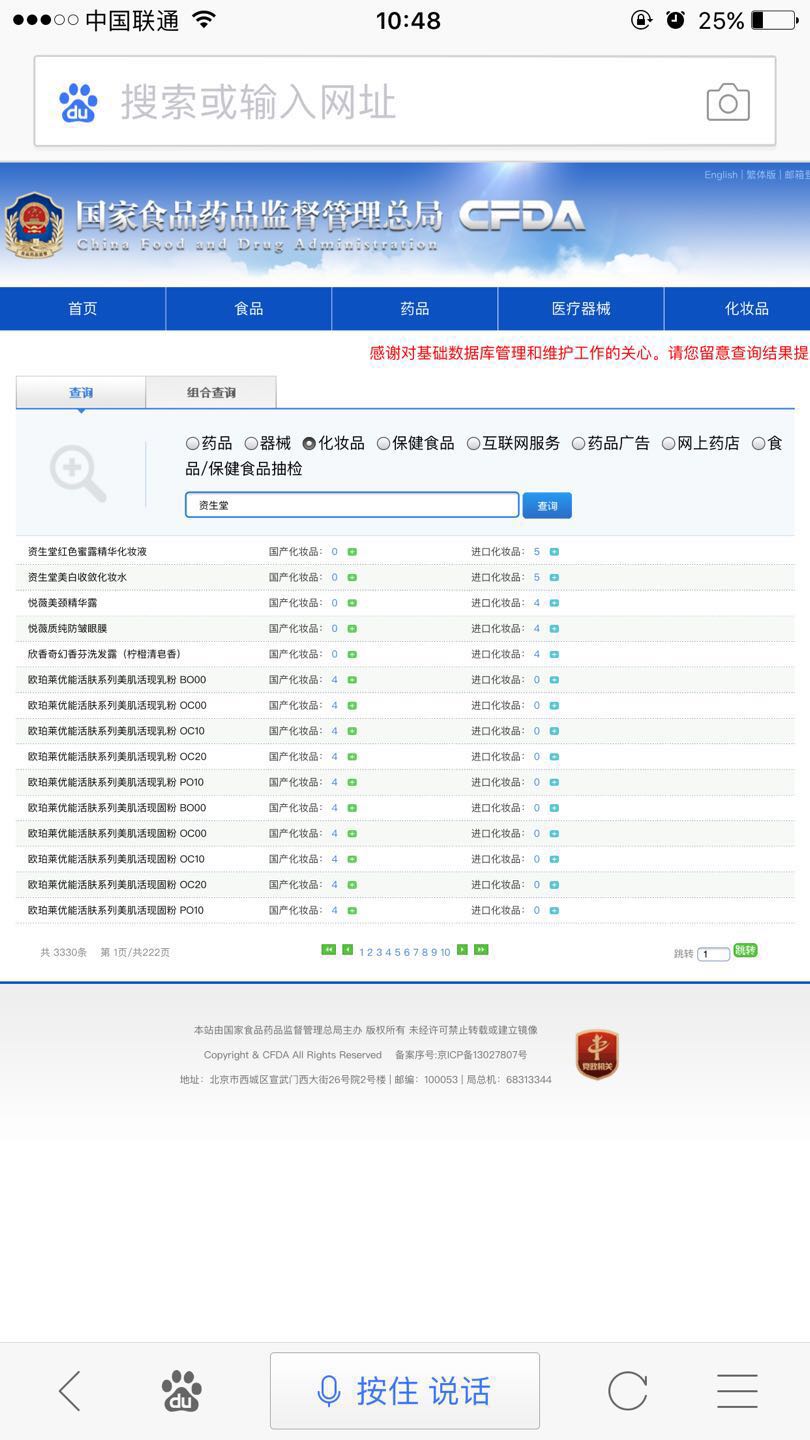The image size is (810, 1440).
Task: Open the browser hamburger menu
Action: coord(737,1390)
